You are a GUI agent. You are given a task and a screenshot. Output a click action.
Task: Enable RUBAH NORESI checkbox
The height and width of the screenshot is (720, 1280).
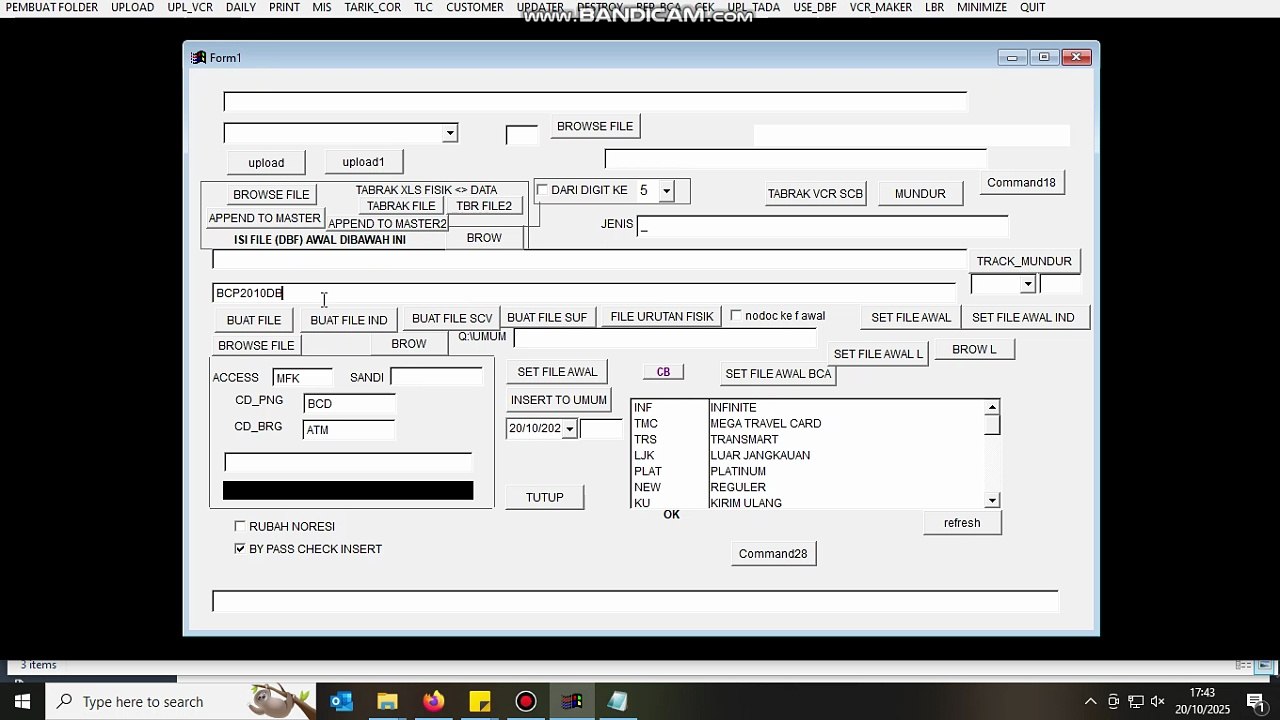[x=240, y=526]
